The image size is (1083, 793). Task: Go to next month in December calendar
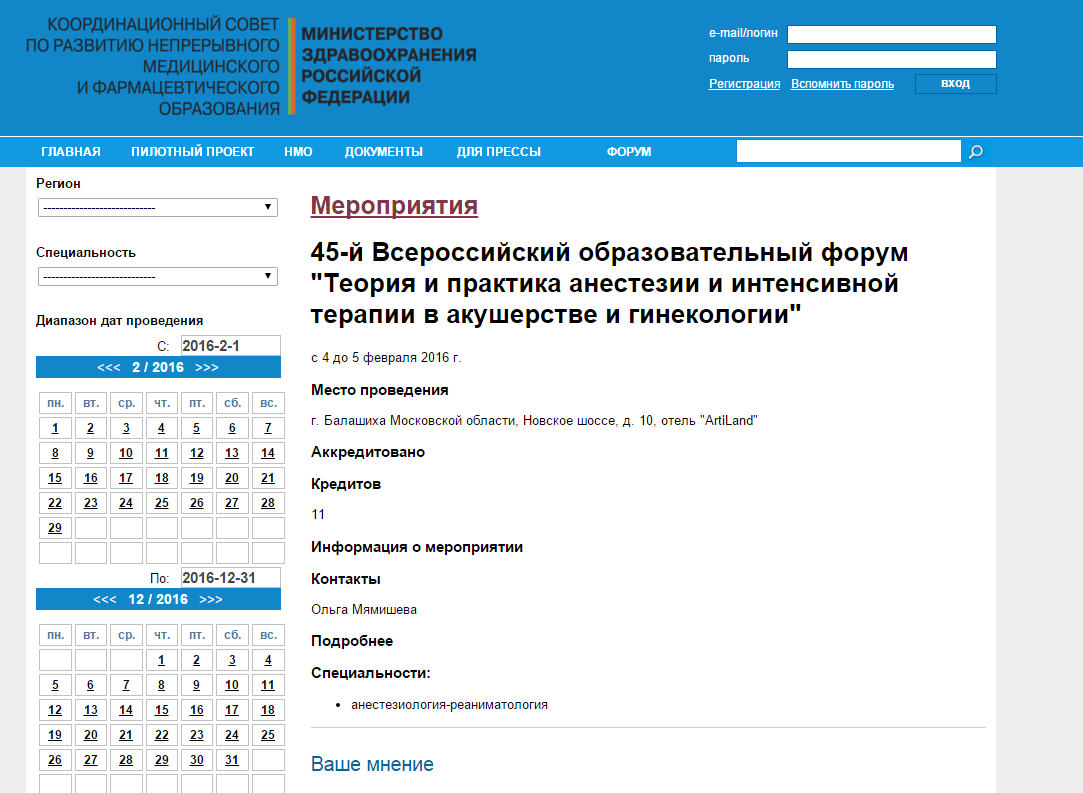(211, 600)
